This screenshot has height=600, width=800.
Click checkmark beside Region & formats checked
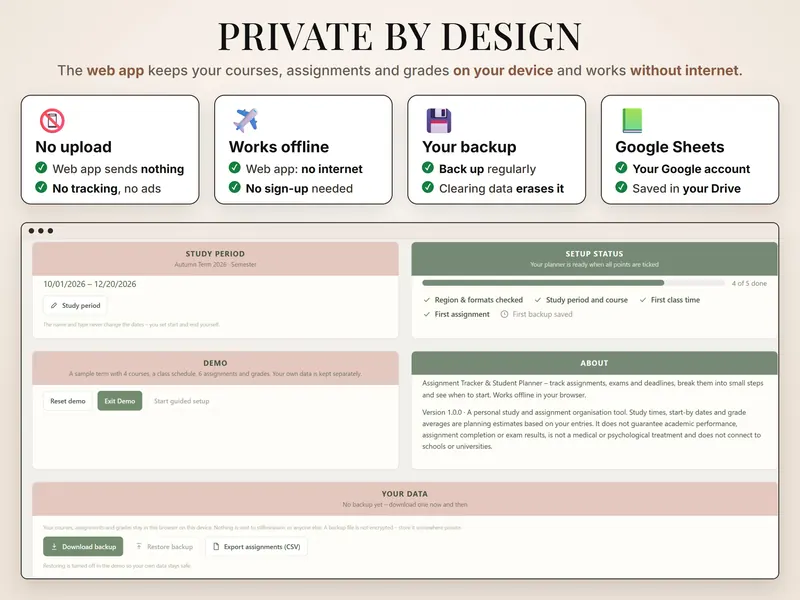coord(427,300)
